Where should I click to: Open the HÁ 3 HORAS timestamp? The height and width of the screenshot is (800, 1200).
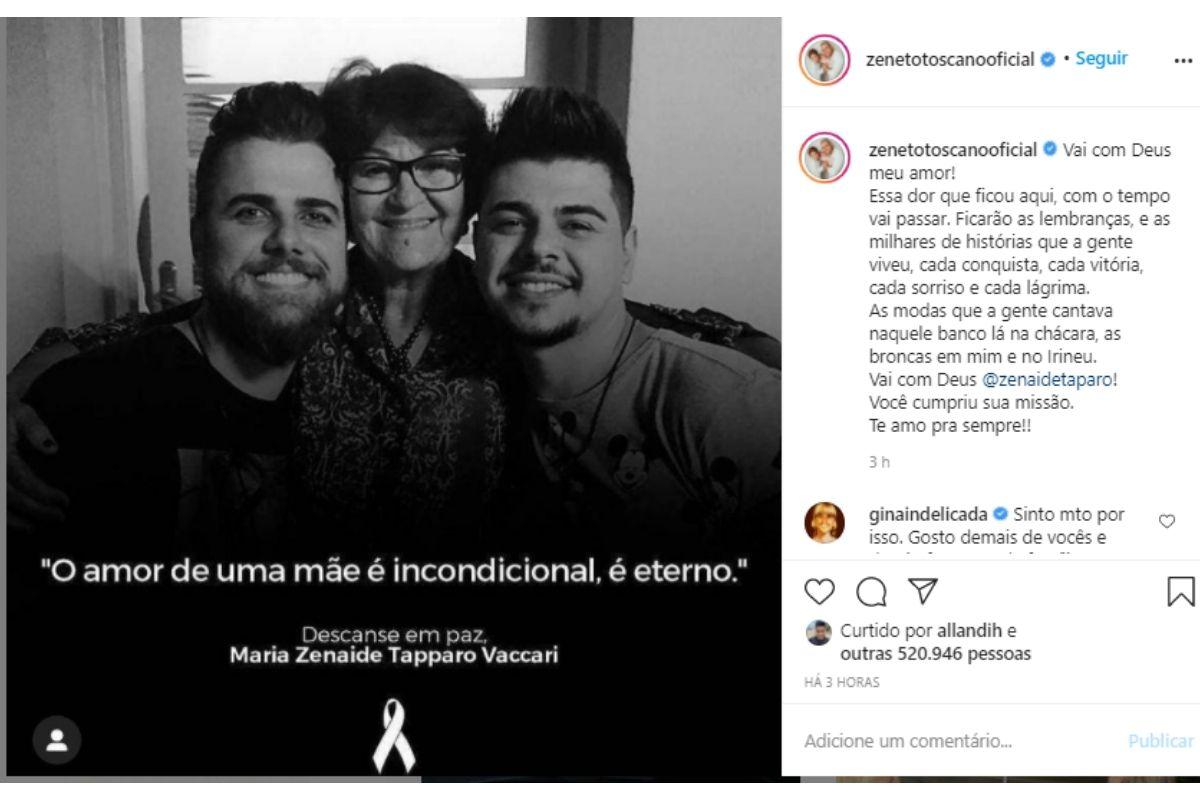click(x=842, y=682)
